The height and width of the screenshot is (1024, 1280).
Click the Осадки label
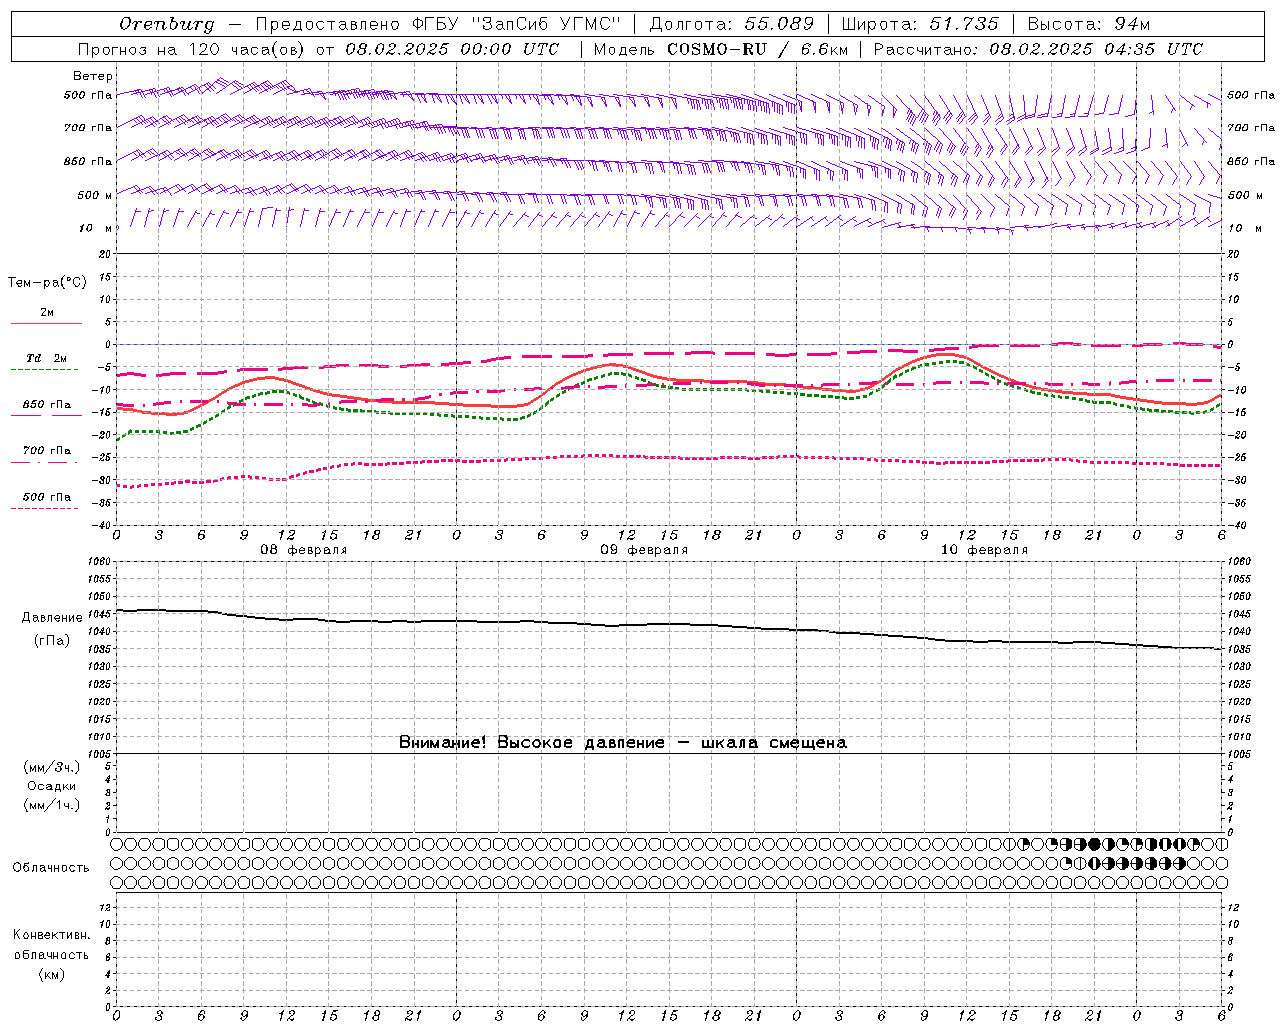coord(52,786)
